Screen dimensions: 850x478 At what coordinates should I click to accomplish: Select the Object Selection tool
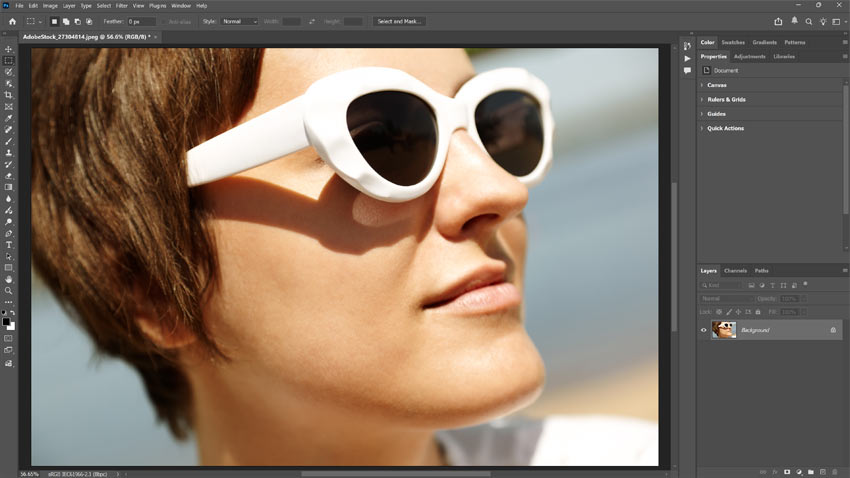[9, 83]
